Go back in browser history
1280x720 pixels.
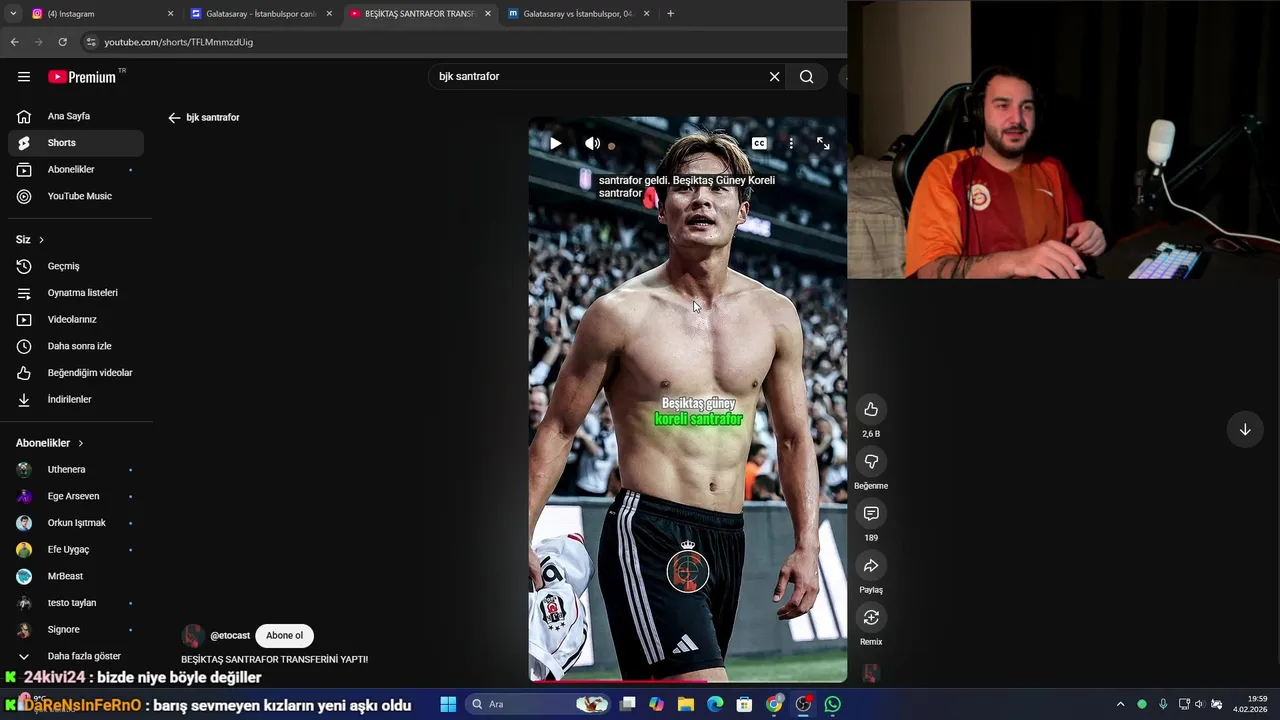click(14, 42)
